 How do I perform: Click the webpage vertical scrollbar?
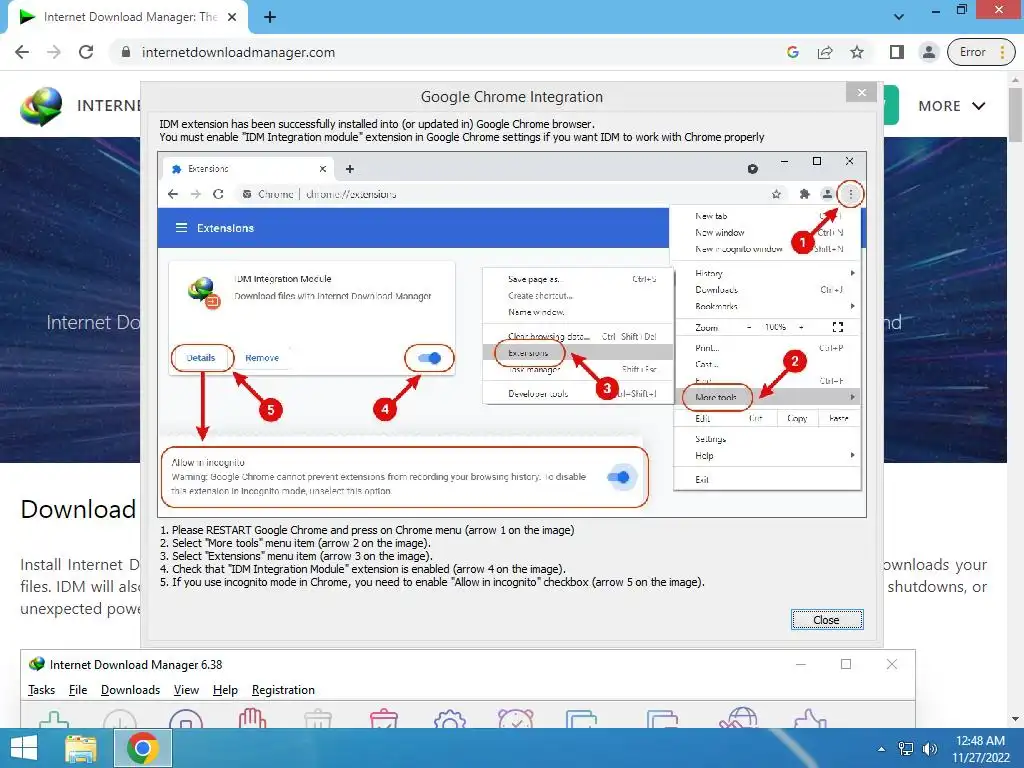pyautogui.click(x=1015, y=115)
